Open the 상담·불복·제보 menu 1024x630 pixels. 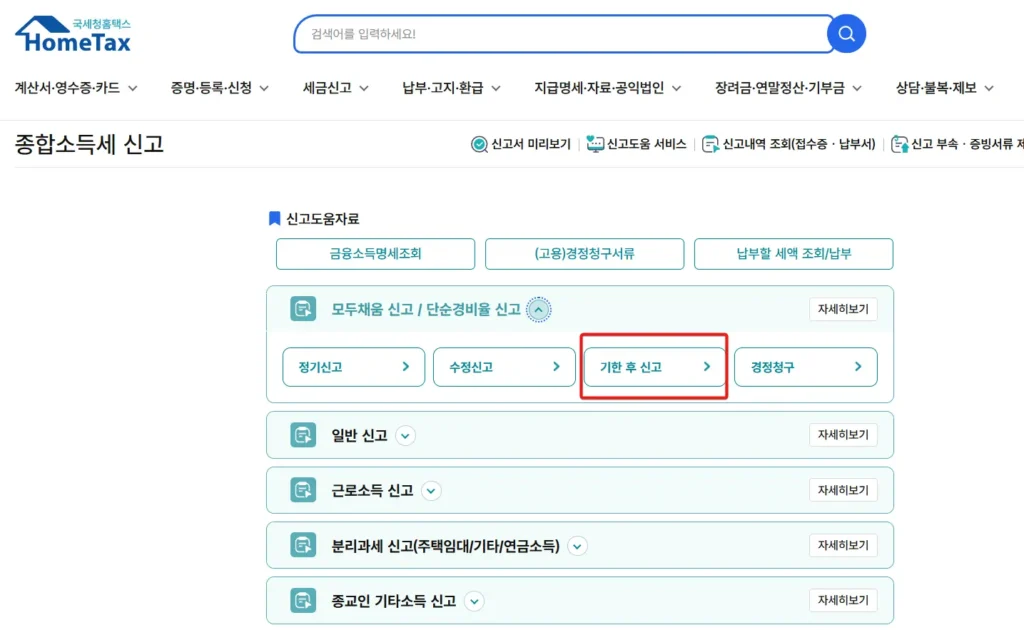(944, 87)
